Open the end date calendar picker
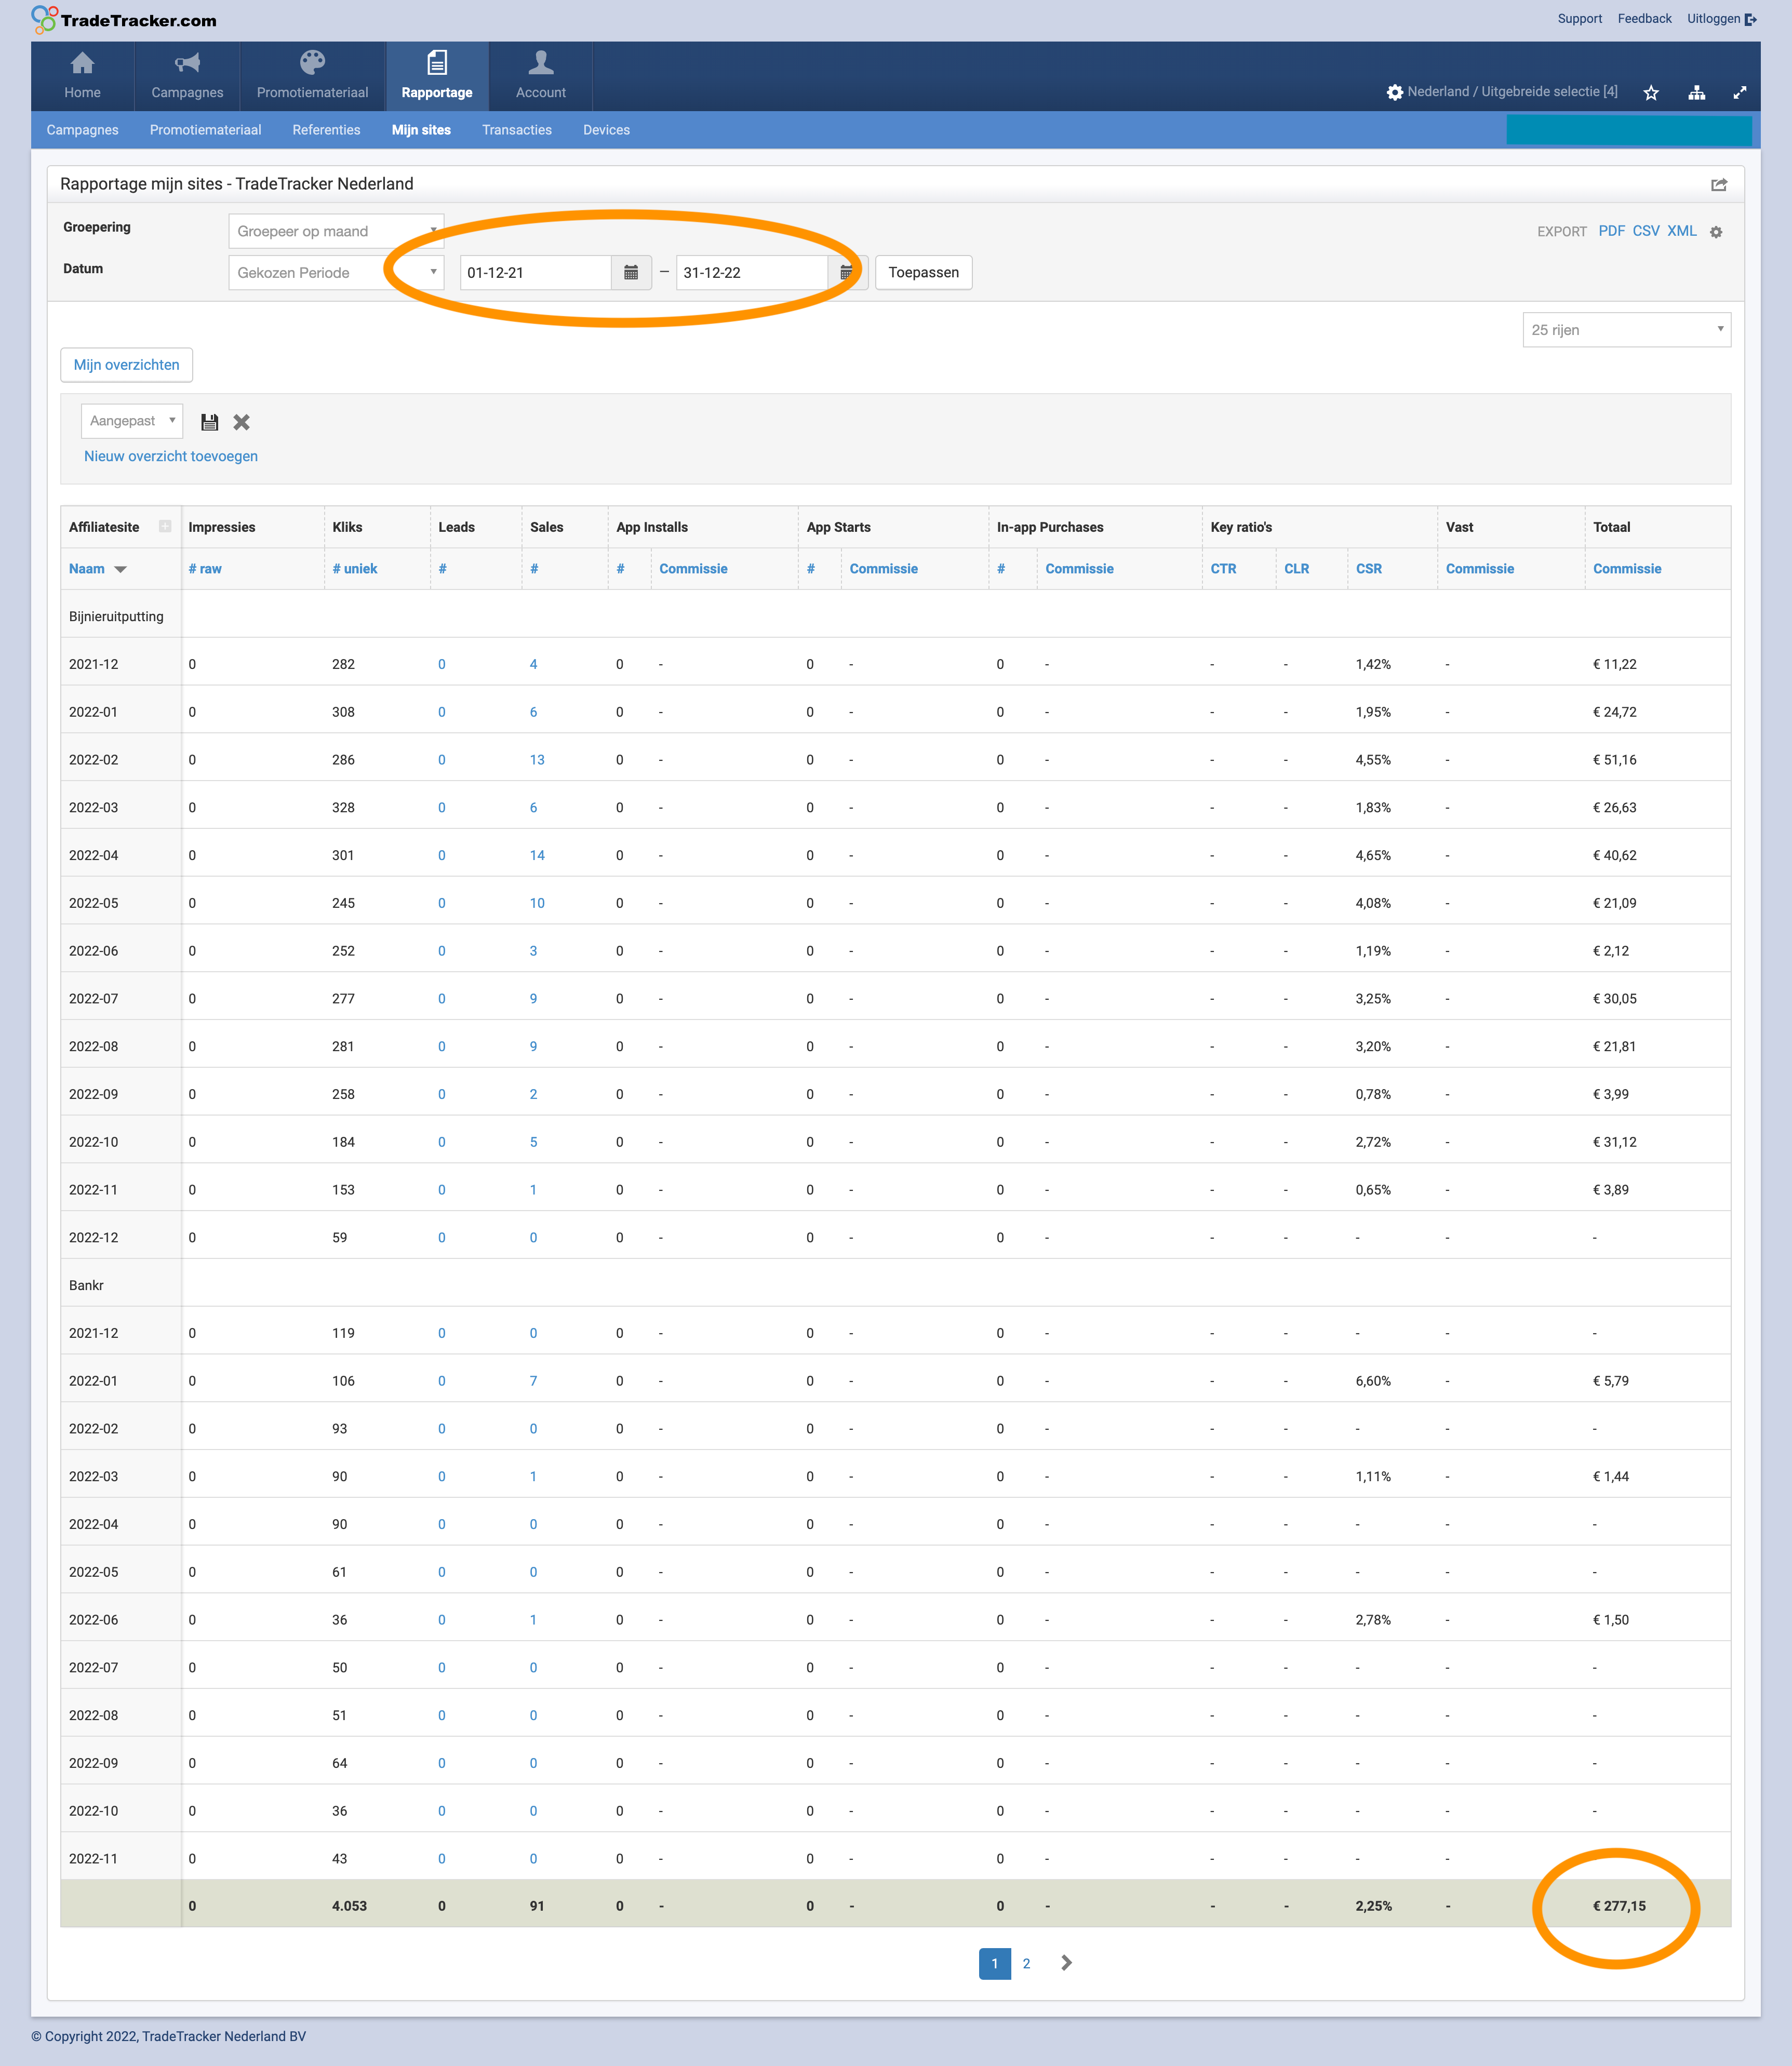Image resolution: width=1792 pixels, height=2066 pixels. [x=847, y=272]
